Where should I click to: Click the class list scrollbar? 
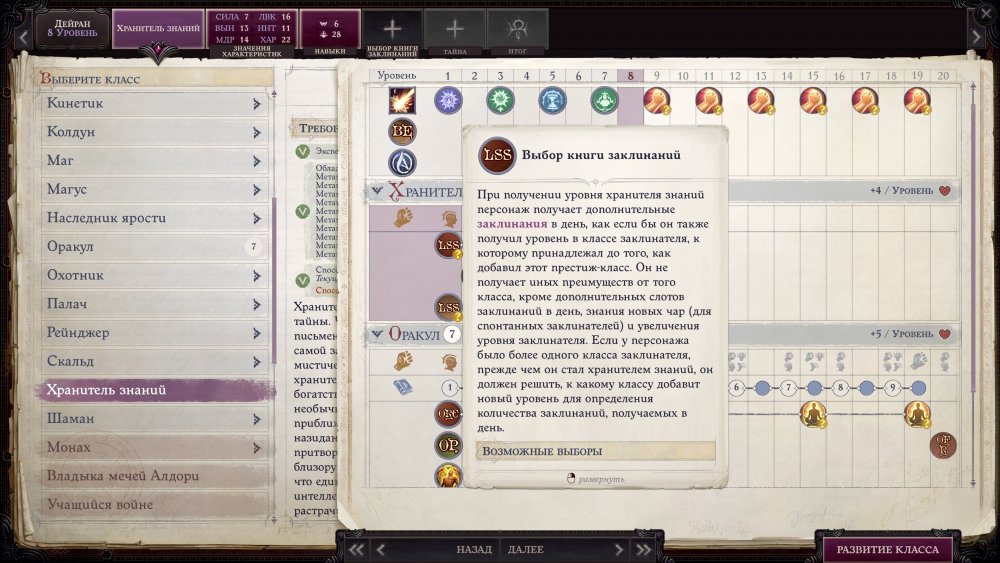[x=274, y=281]
